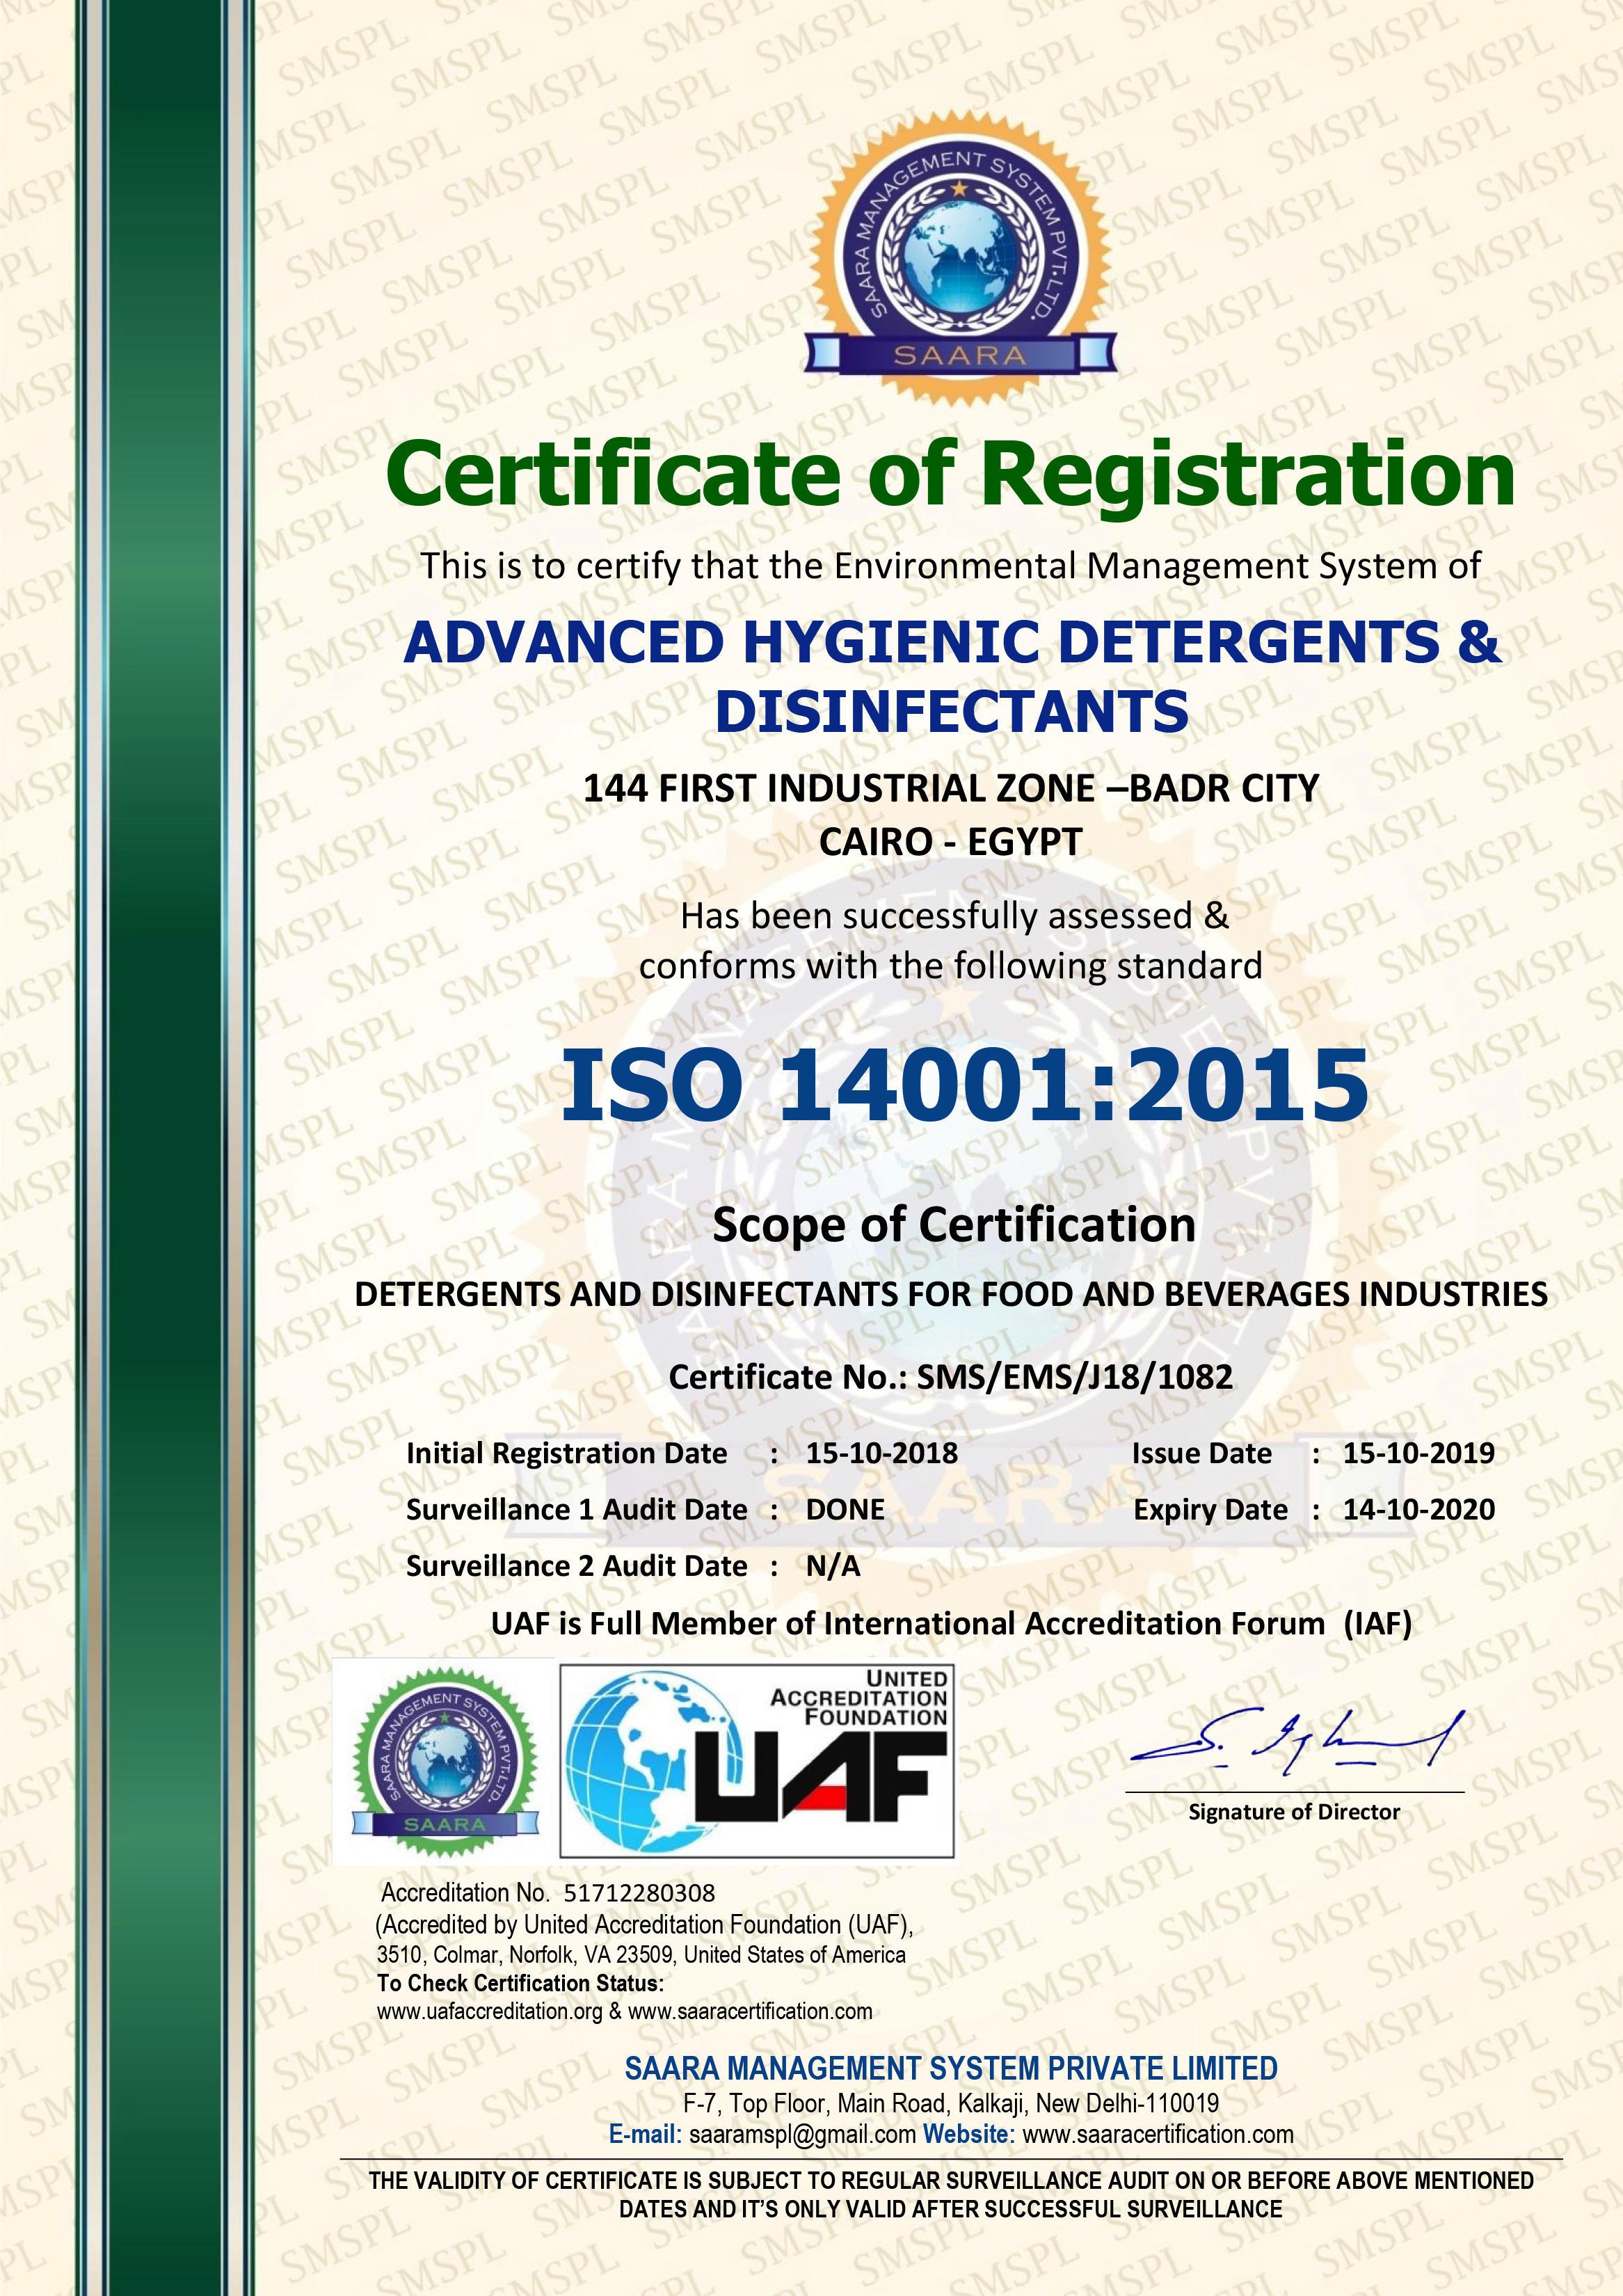
Task: Click the 'UAF is Full Member of International Accreditation Forum' line
Action: coord(951,1623)
